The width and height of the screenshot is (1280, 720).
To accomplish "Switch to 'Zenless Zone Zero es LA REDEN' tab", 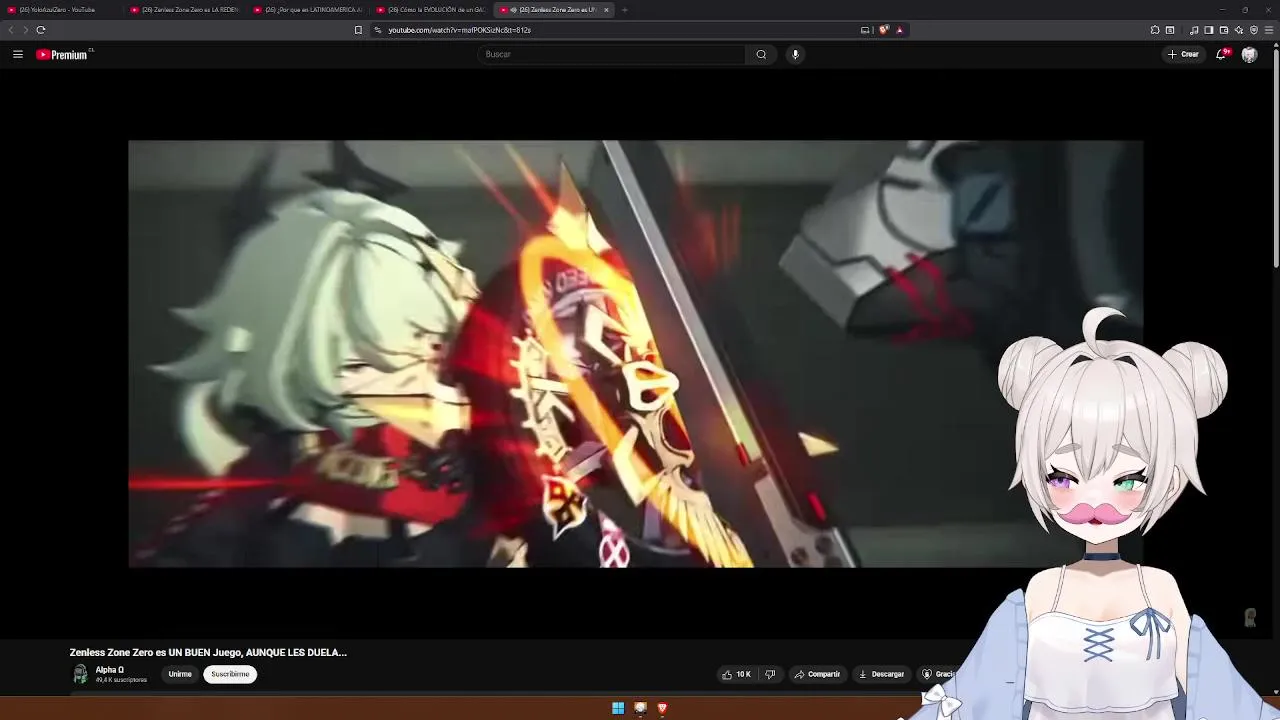I will pyautogui.click(x=186, y=10).
